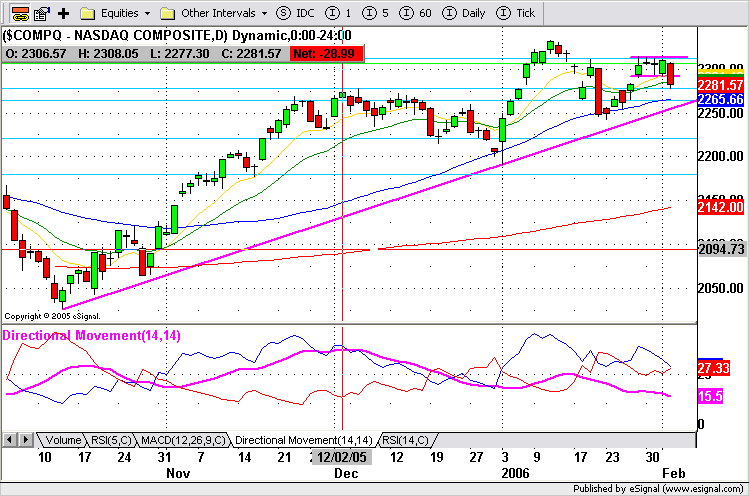Click the red 2142.00 price label
This screenshot has height=496, width=749.
721,207
